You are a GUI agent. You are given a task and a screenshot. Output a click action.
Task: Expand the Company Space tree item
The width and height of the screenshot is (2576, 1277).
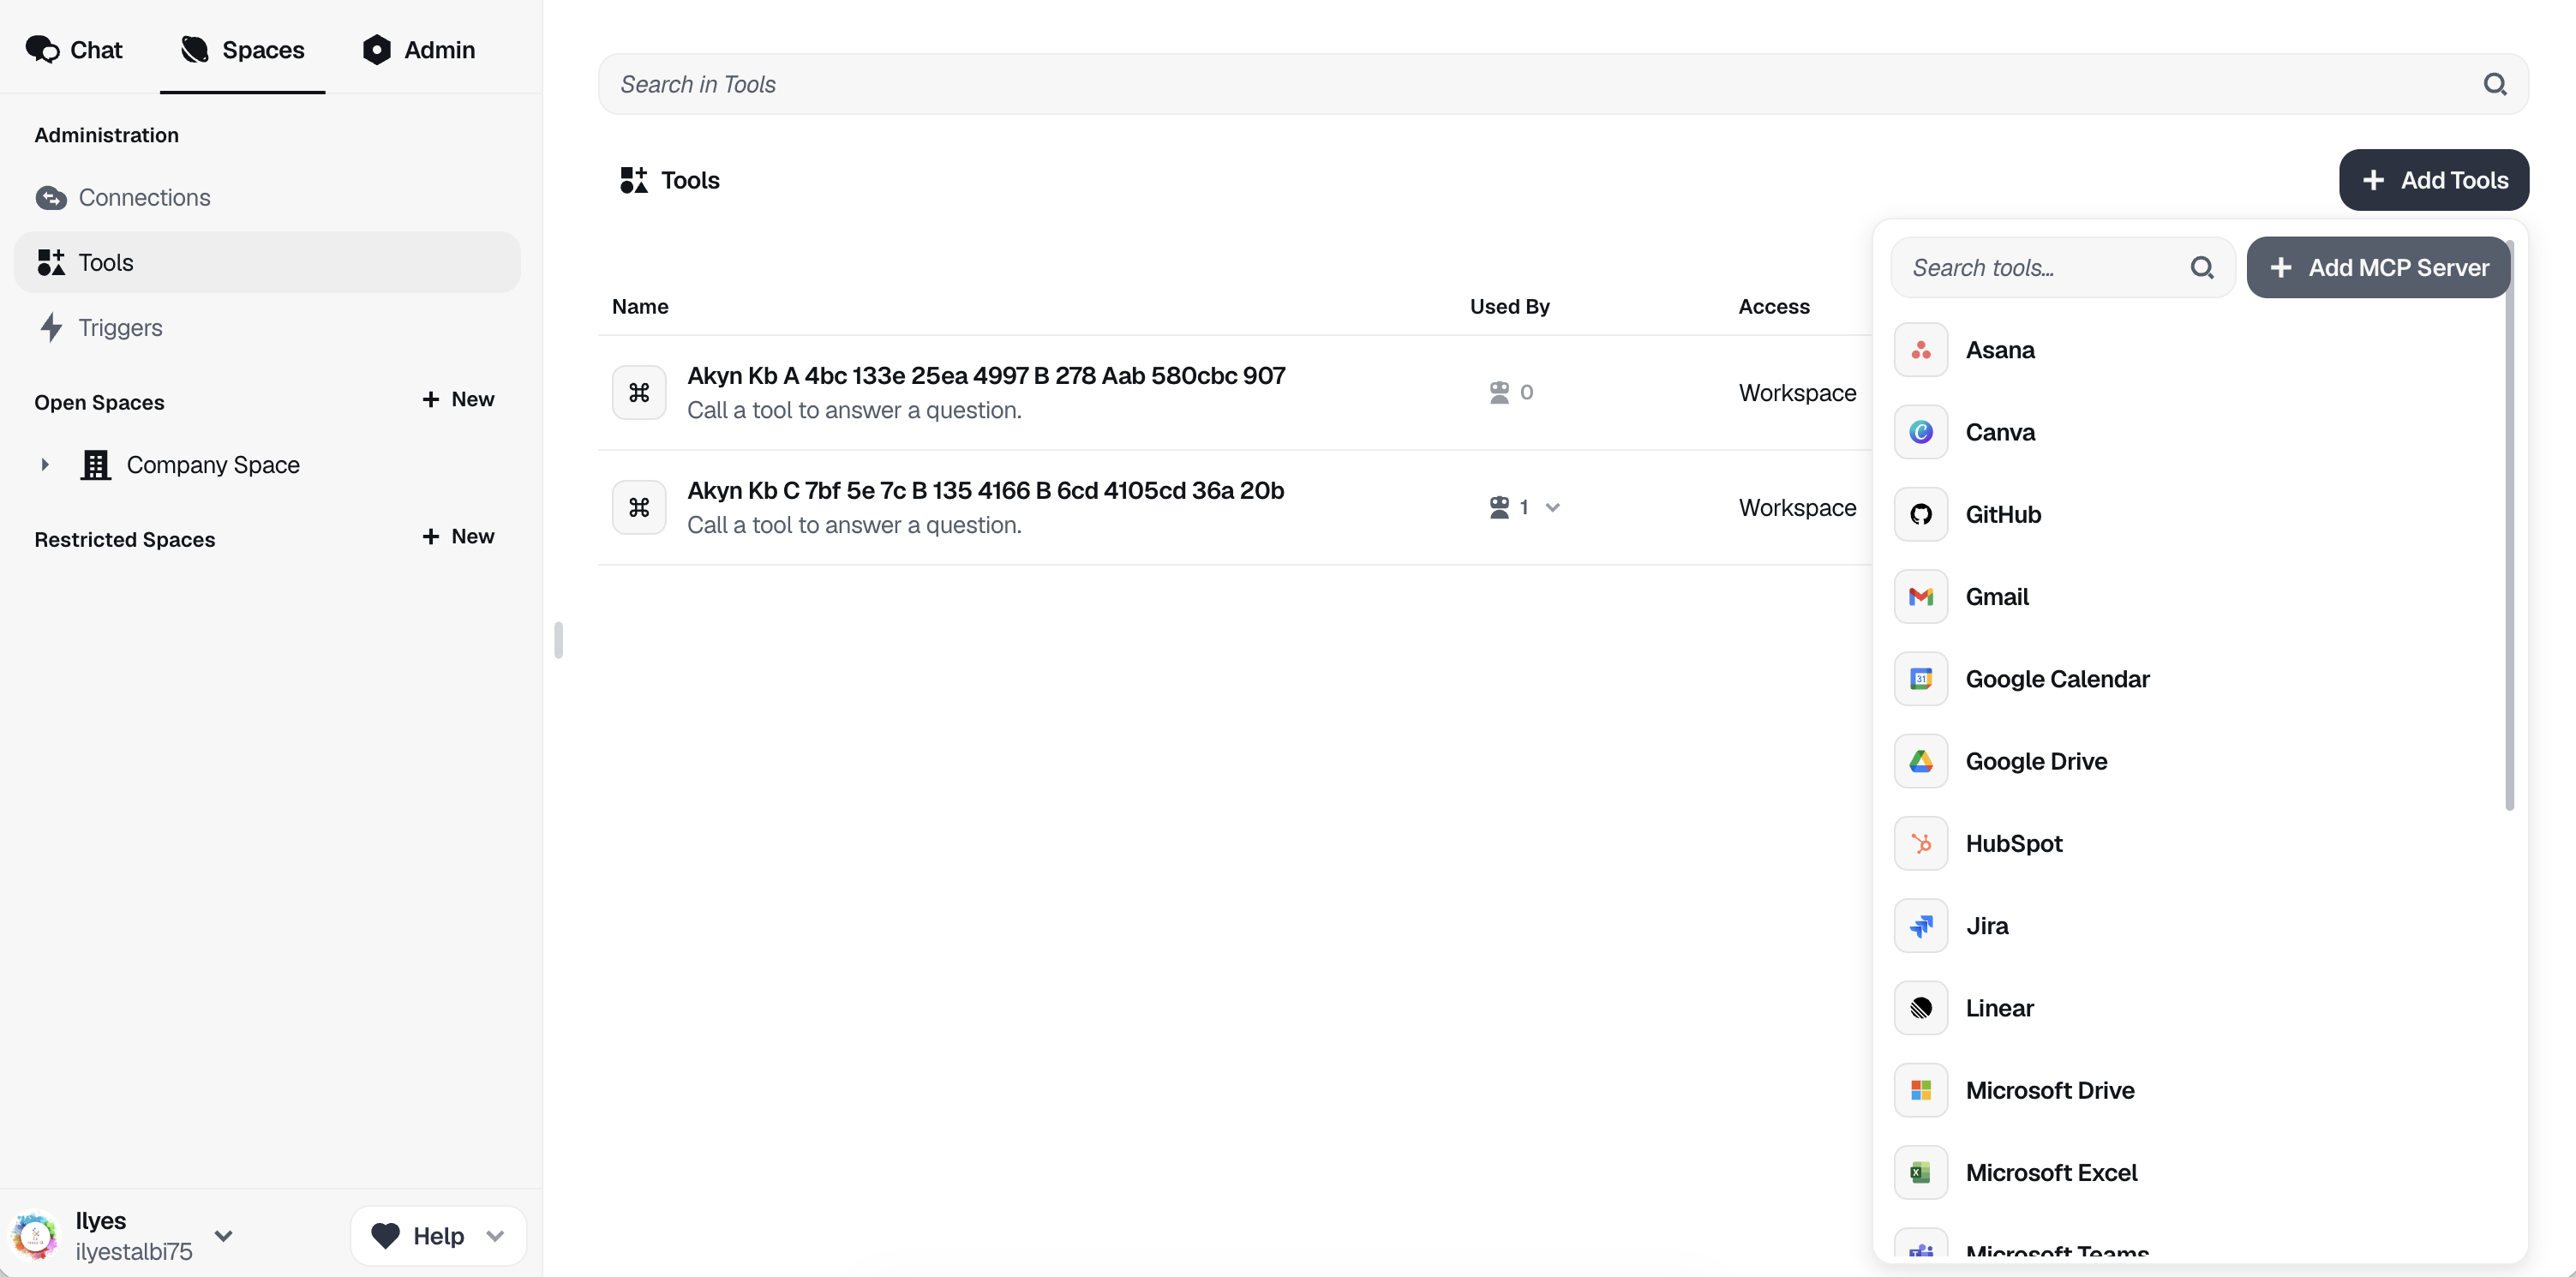pos(45,464)
